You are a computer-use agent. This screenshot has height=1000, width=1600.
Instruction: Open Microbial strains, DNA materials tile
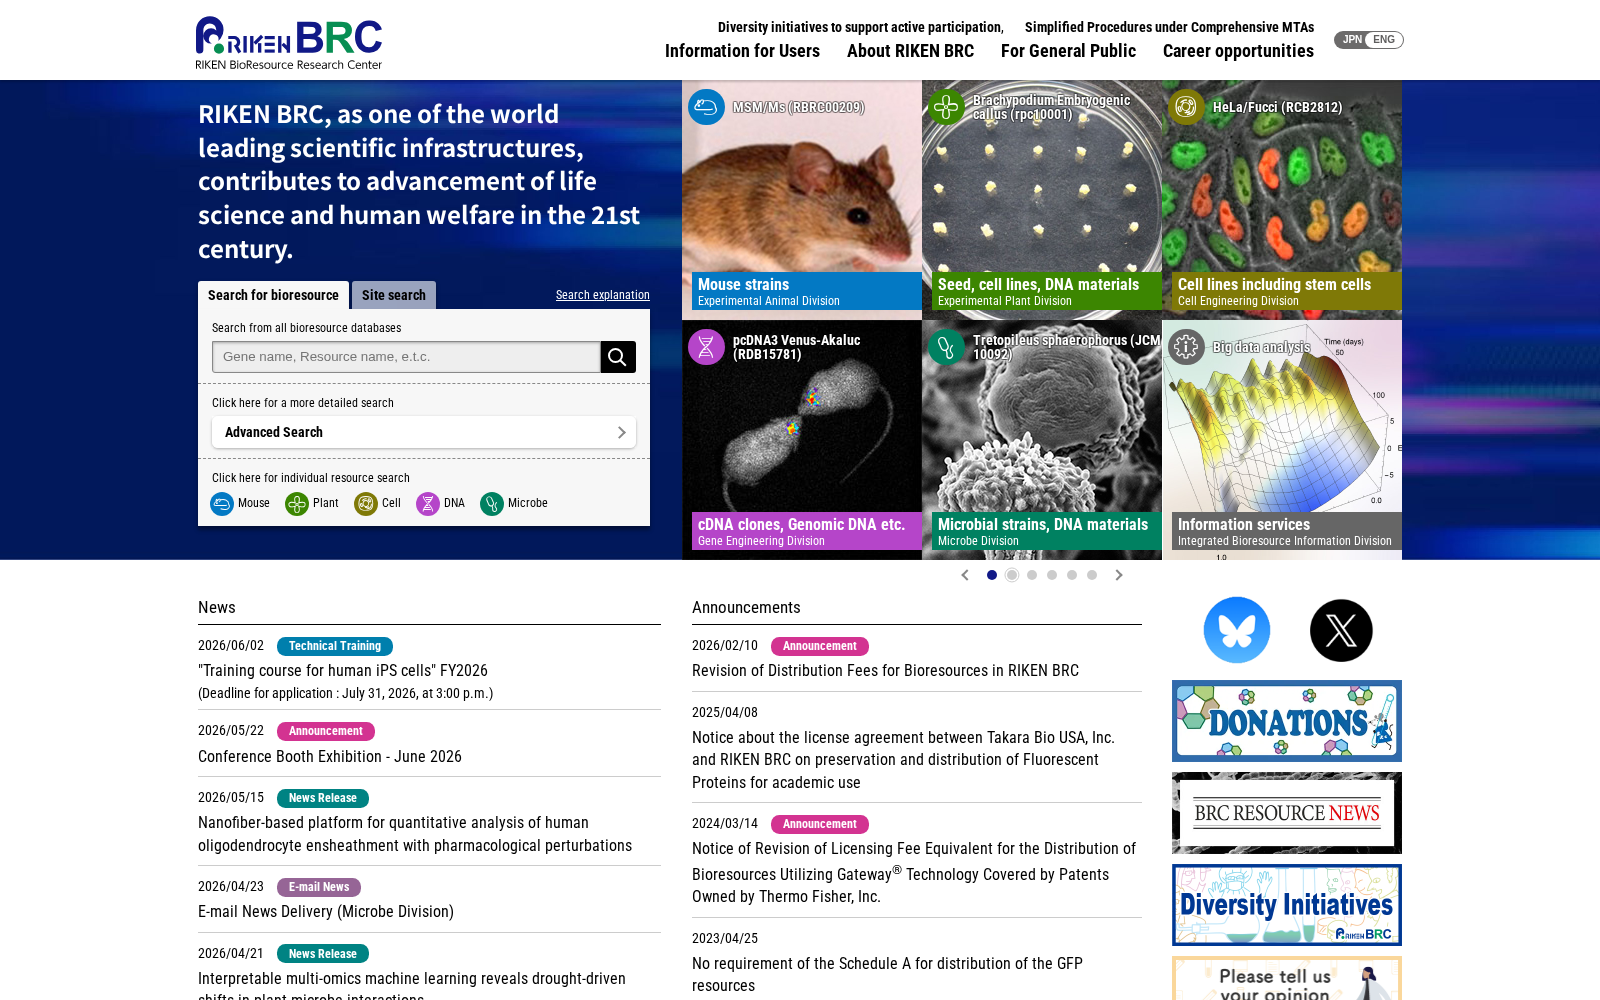pos(1042,440)
